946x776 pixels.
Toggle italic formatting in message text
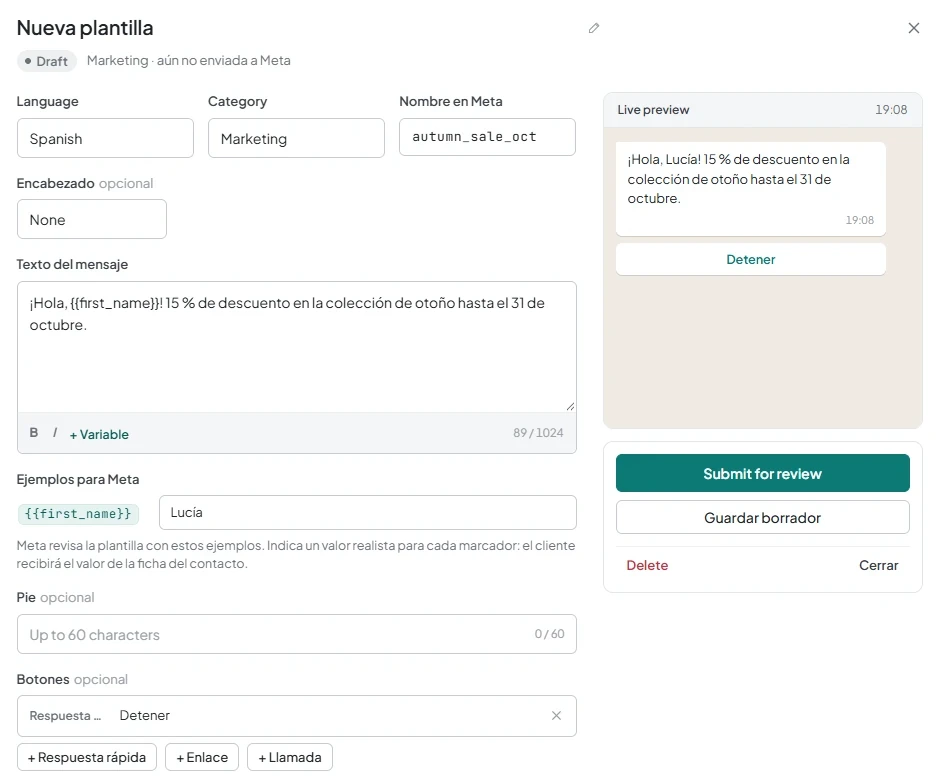55,433
